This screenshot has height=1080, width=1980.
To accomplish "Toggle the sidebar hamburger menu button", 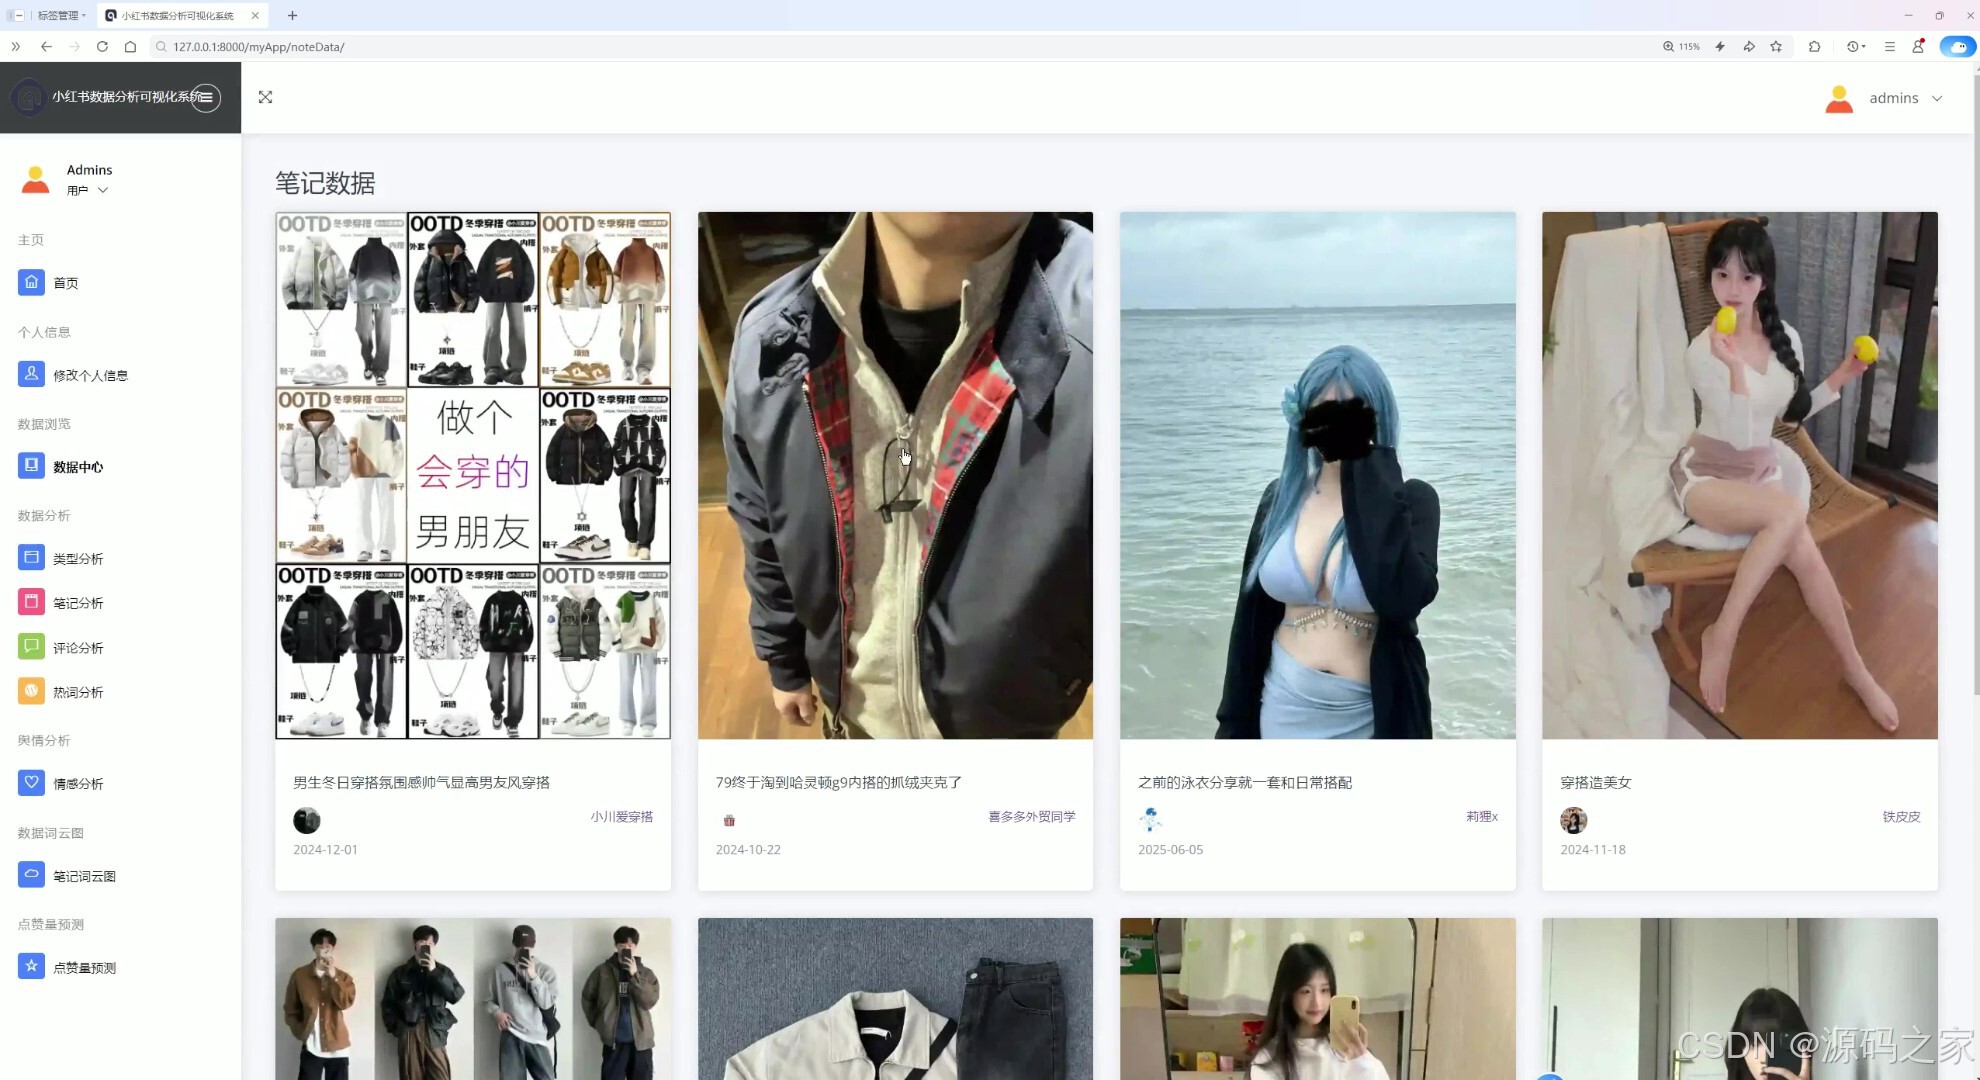I will tap(206, 97).
